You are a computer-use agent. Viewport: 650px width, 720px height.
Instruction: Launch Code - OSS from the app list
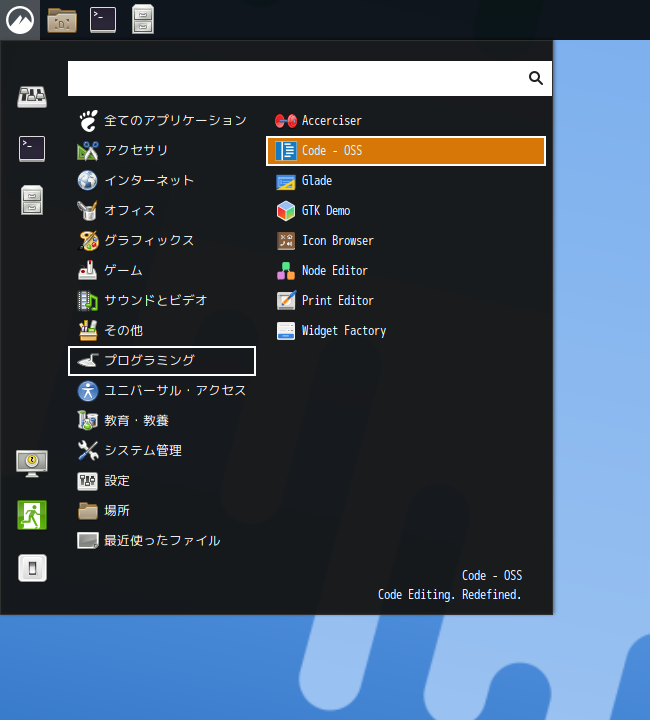tap(406, 151)
